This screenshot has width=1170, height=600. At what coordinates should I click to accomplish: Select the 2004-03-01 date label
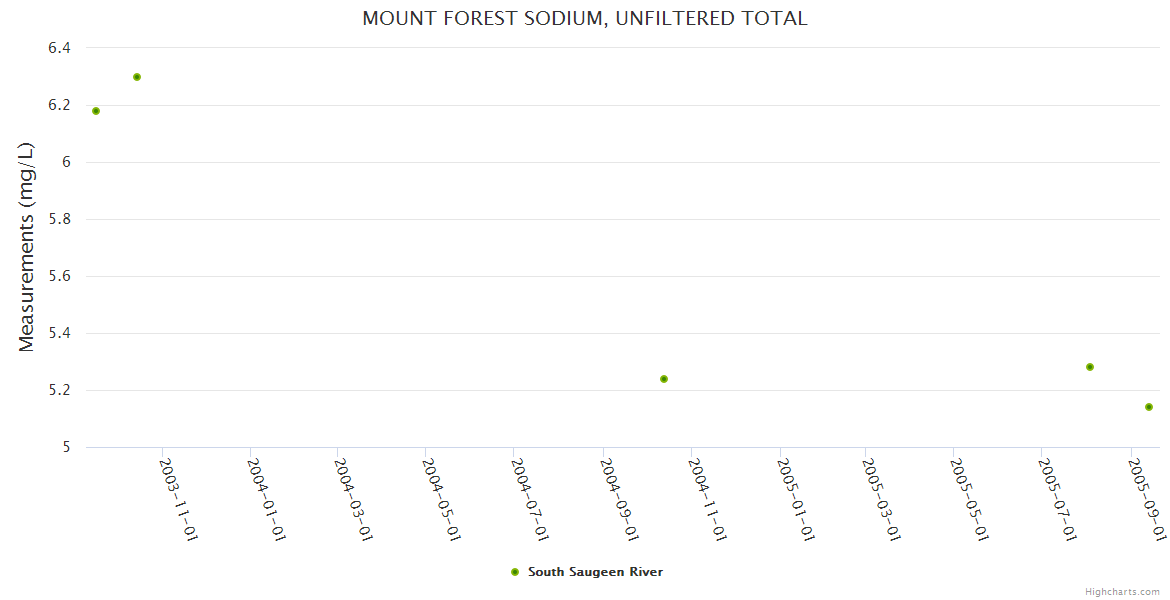(x=354, y=499)
